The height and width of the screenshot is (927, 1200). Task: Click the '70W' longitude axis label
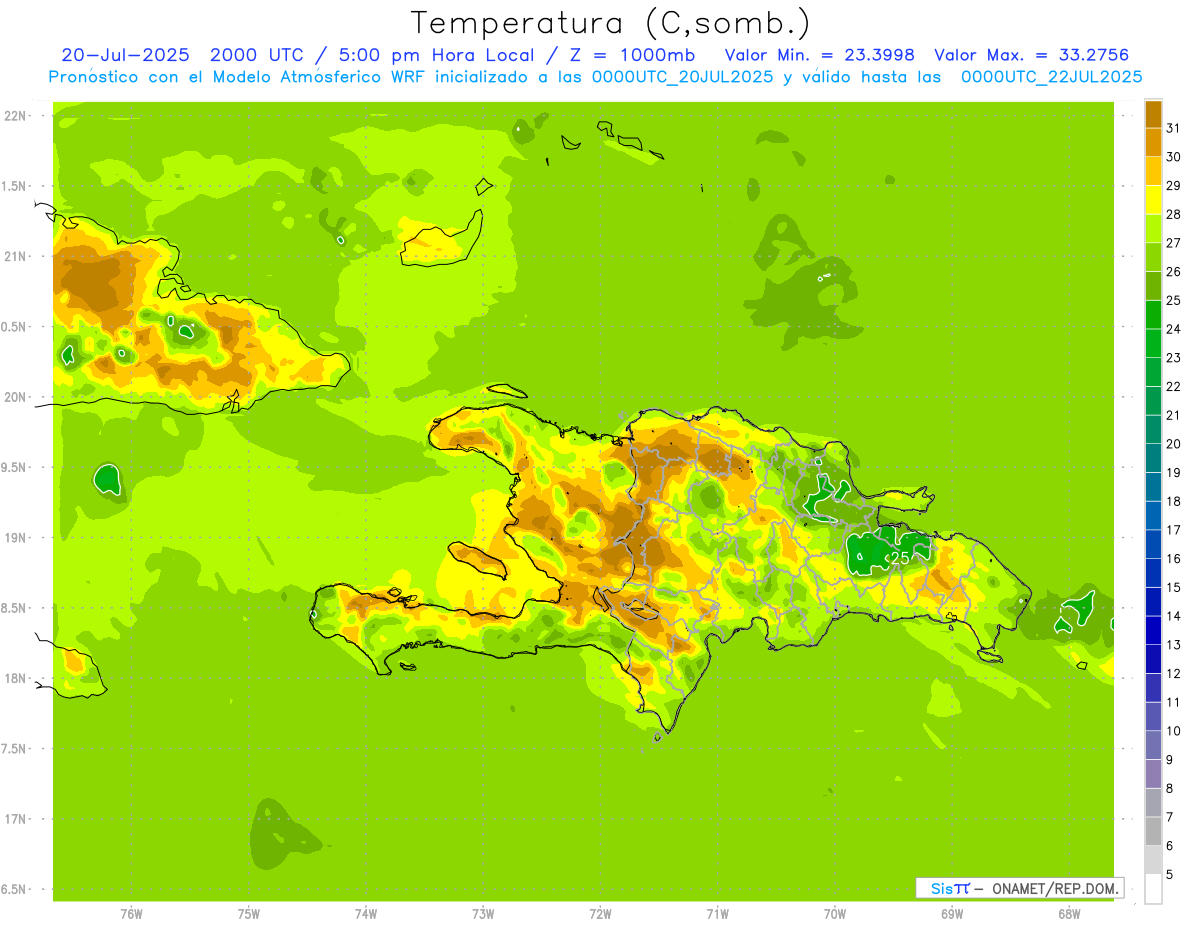[835, 913]
